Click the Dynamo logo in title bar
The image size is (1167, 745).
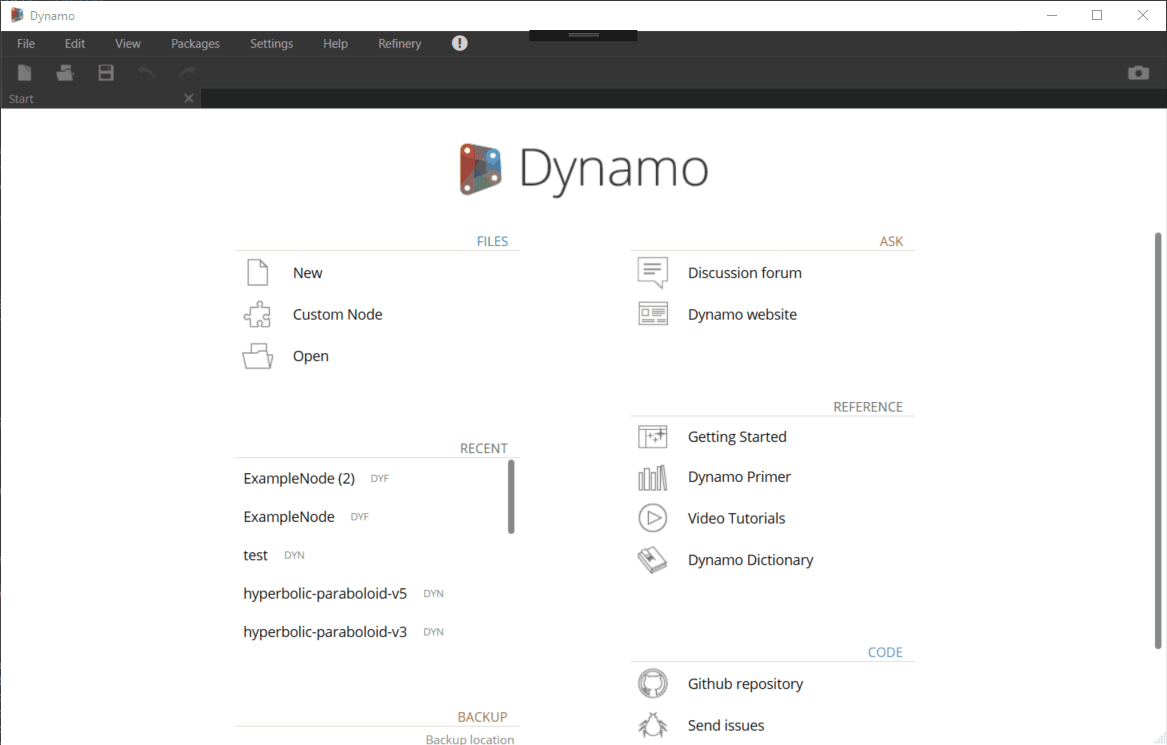click(x=16, y=15)
